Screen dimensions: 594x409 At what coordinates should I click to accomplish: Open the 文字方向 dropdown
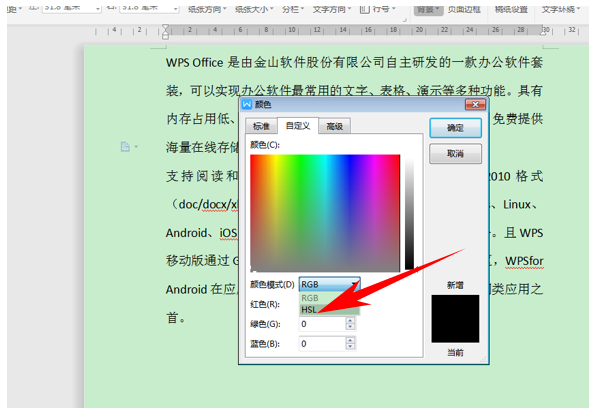coord(332,9)
